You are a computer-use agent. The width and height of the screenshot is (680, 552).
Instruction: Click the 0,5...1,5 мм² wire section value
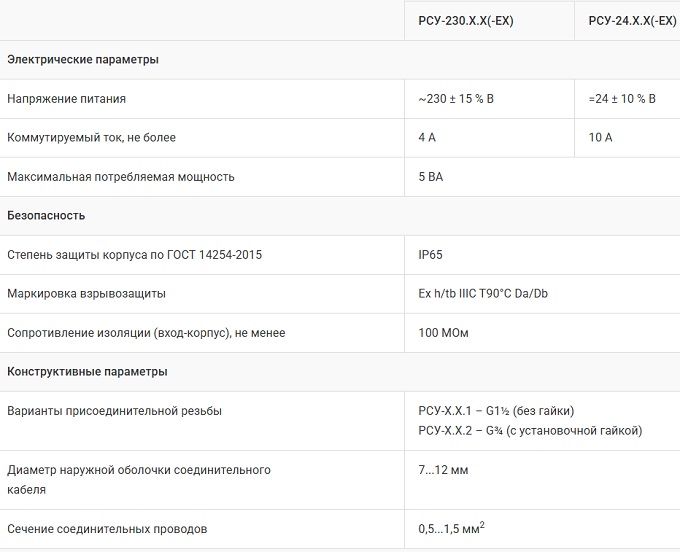point(451,528)
